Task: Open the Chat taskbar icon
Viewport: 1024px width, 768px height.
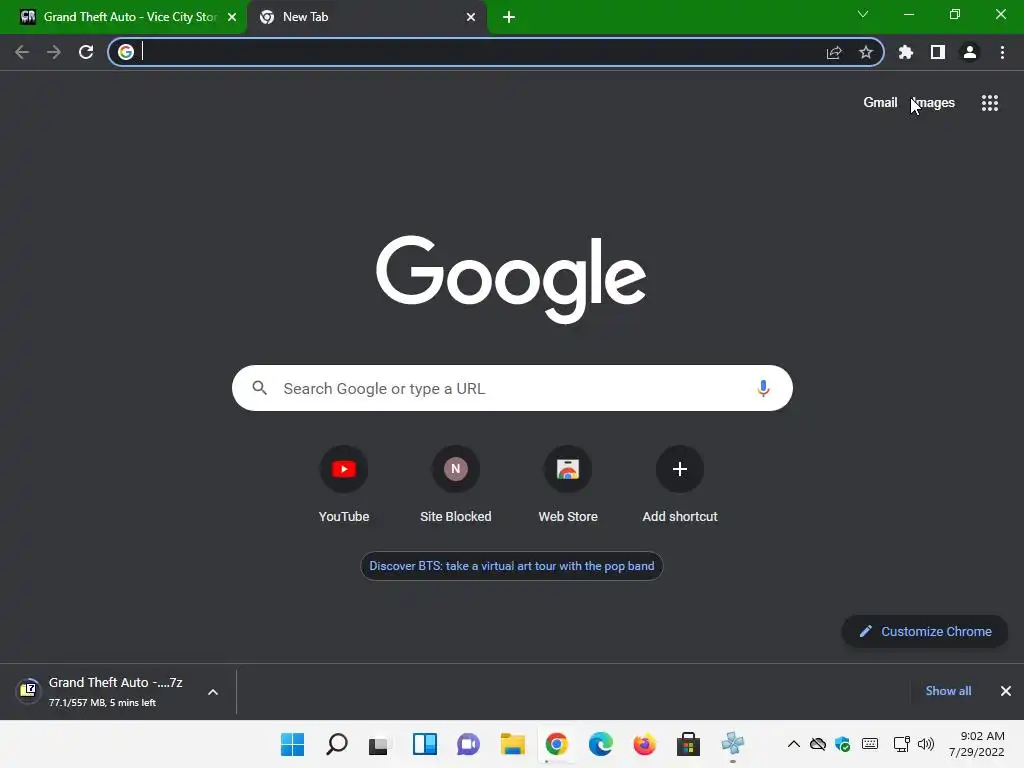Action: click(x=468, y=744)
